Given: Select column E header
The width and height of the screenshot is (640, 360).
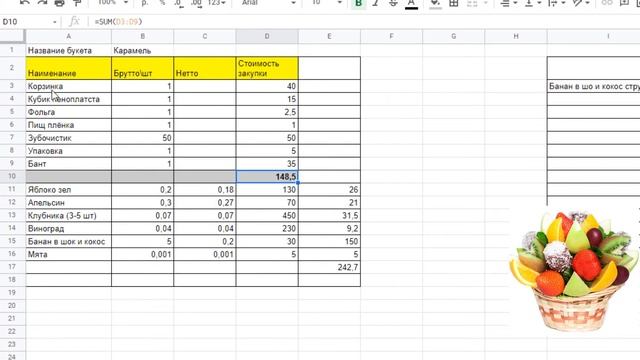Looking at the screenshot, I should 329,36.
